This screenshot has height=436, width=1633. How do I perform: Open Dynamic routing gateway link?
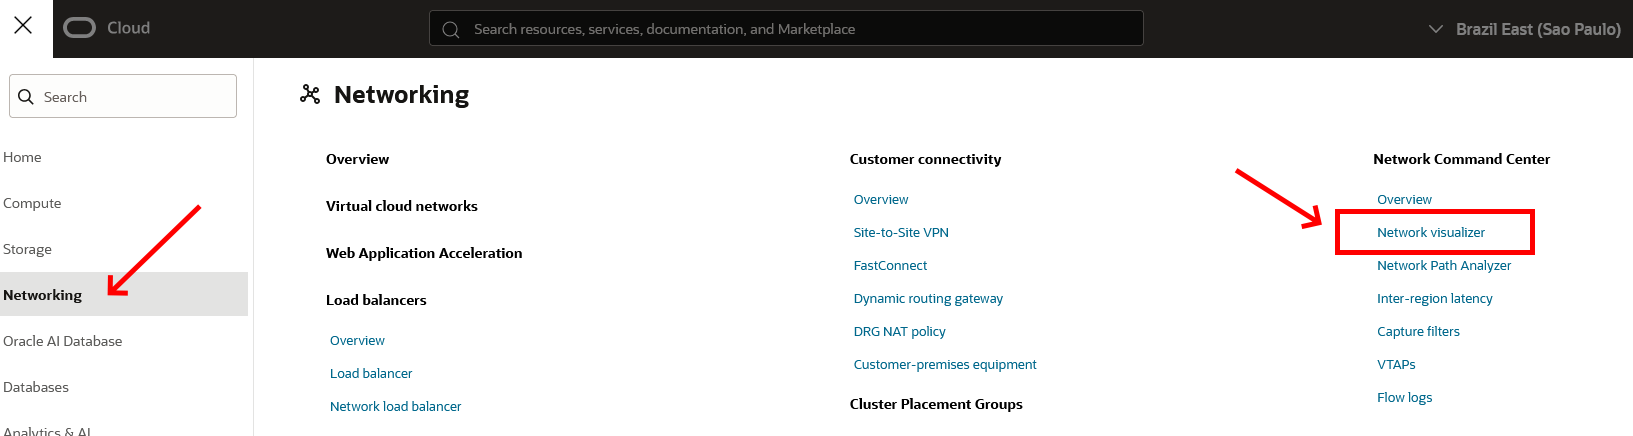point(928,298)
